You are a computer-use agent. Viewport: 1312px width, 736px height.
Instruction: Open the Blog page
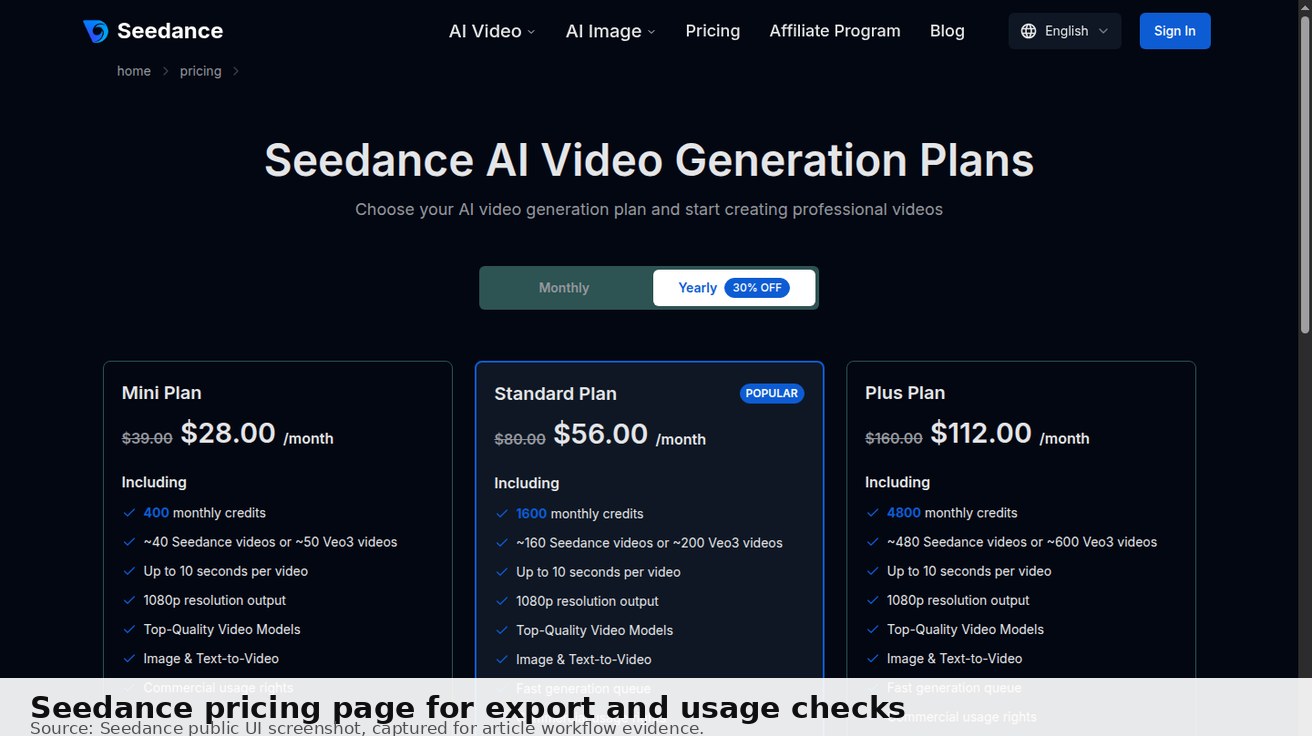(947, 31)
